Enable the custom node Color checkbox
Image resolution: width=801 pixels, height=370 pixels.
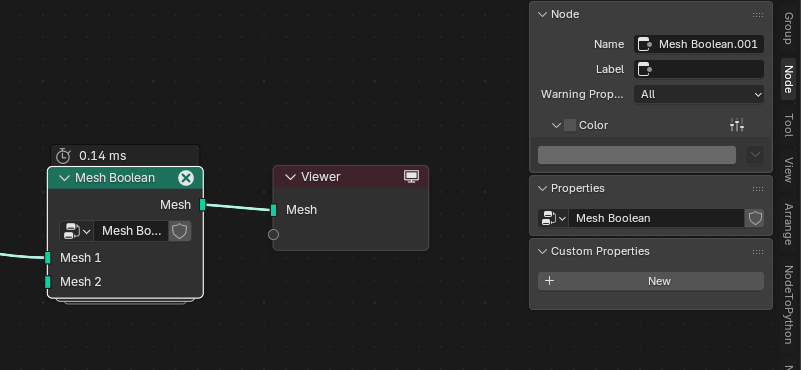[x=570, y=125]
